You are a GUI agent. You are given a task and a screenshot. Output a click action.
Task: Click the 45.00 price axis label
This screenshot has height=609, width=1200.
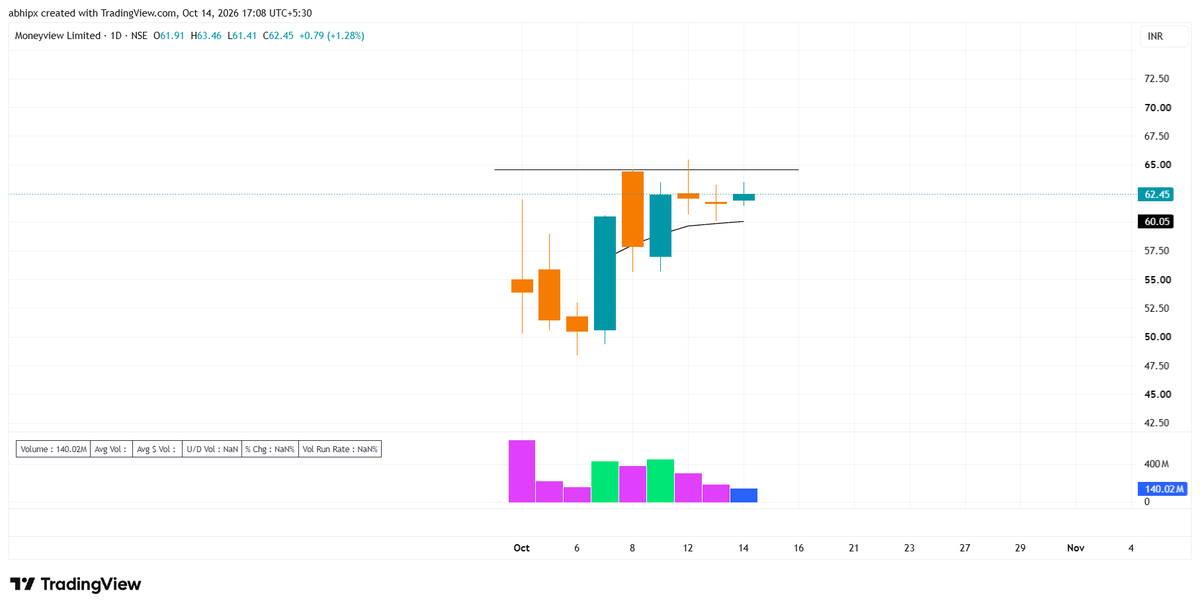pos(1156,394)
